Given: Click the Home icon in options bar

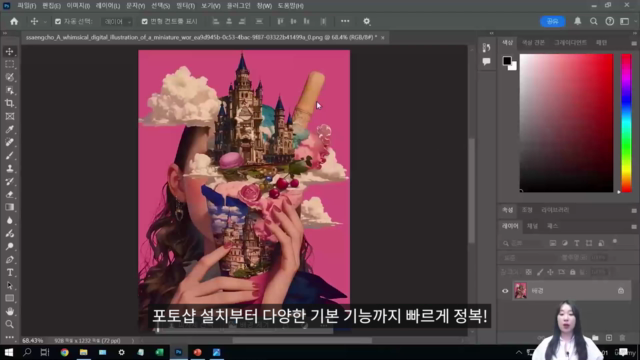Looking at the screenshot, I should tap(14, 21).
